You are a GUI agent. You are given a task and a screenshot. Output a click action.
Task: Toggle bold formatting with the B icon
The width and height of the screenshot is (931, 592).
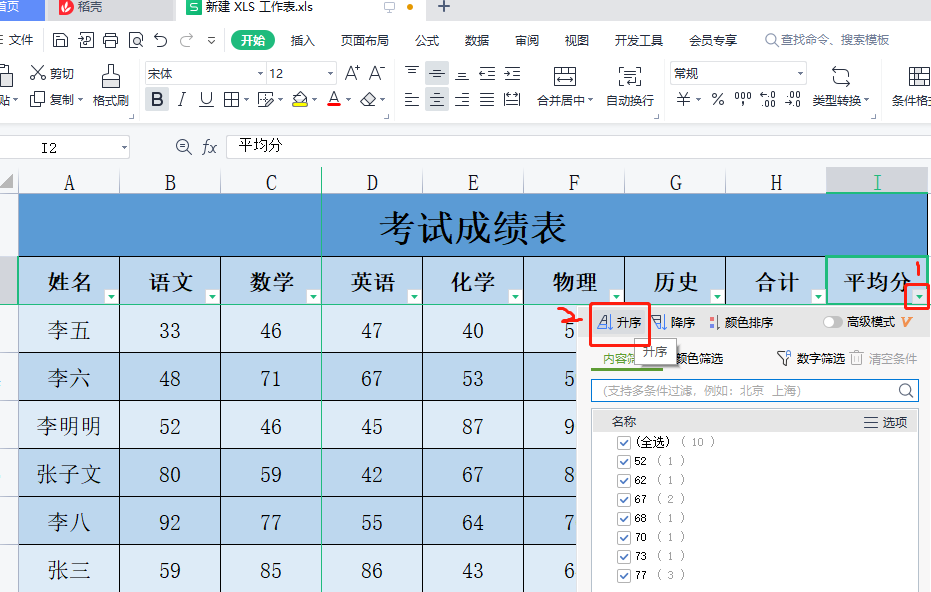[x=157, y=99]
